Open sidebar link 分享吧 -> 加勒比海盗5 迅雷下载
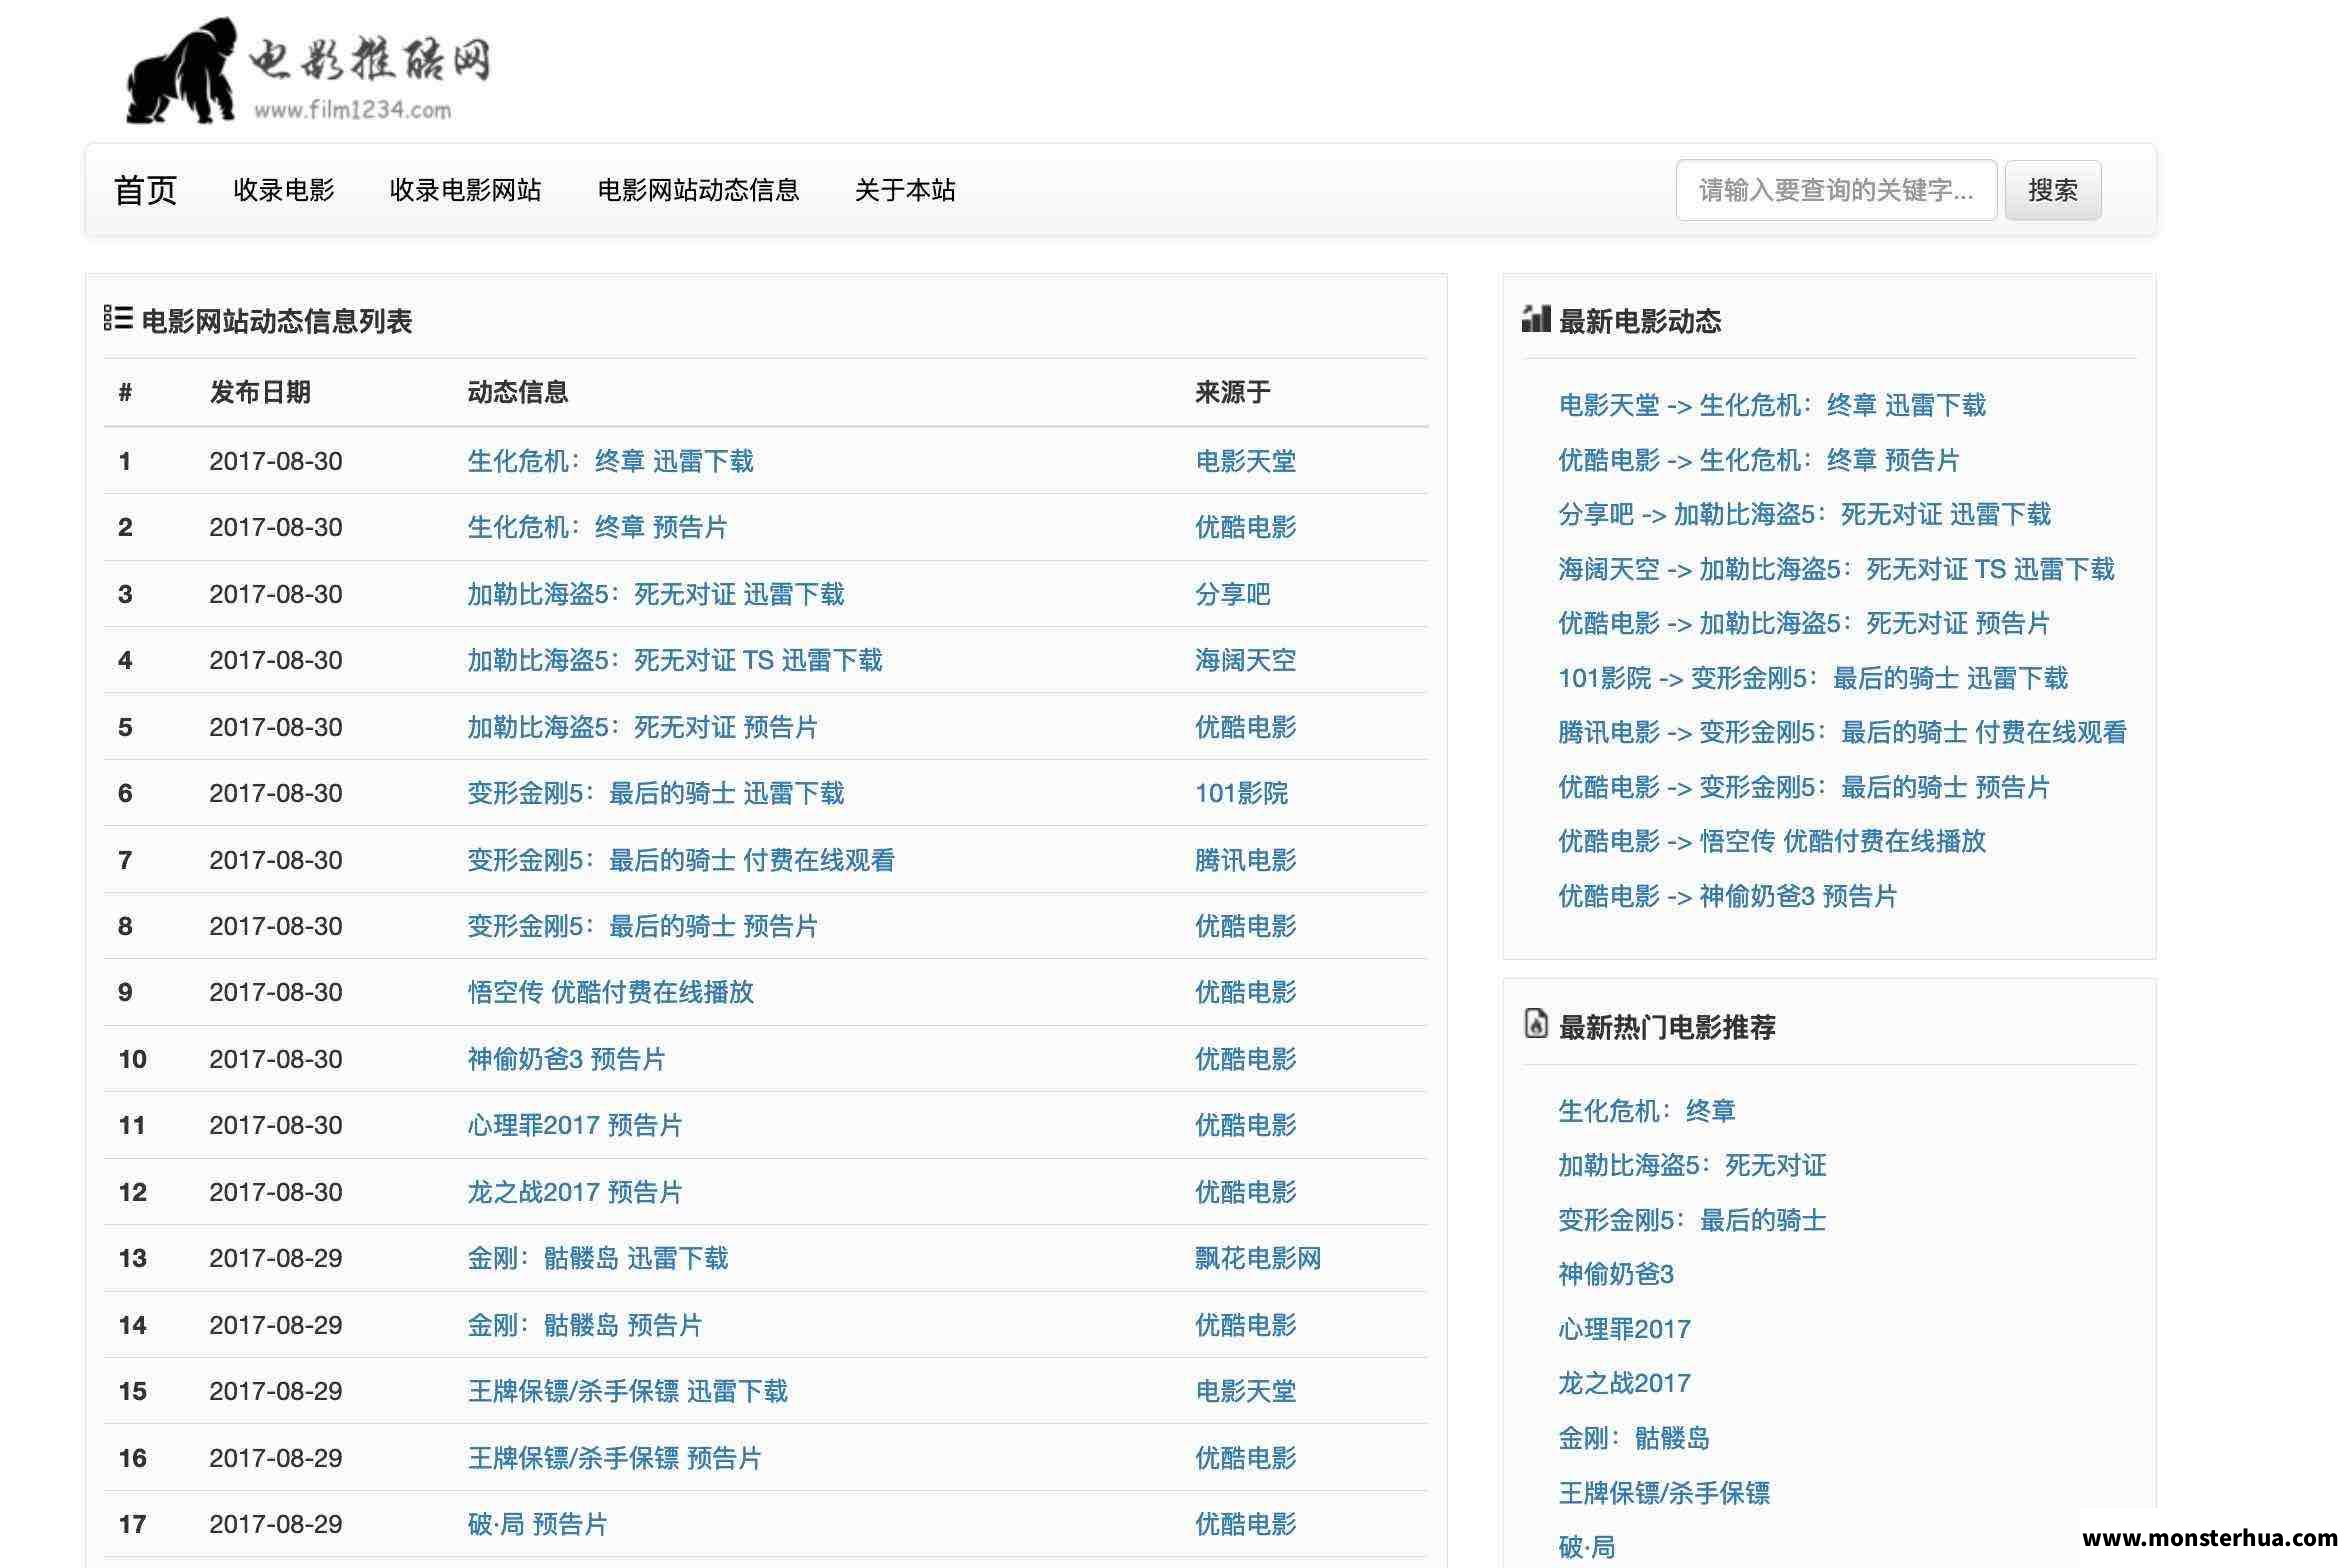 click(1805, 514)
